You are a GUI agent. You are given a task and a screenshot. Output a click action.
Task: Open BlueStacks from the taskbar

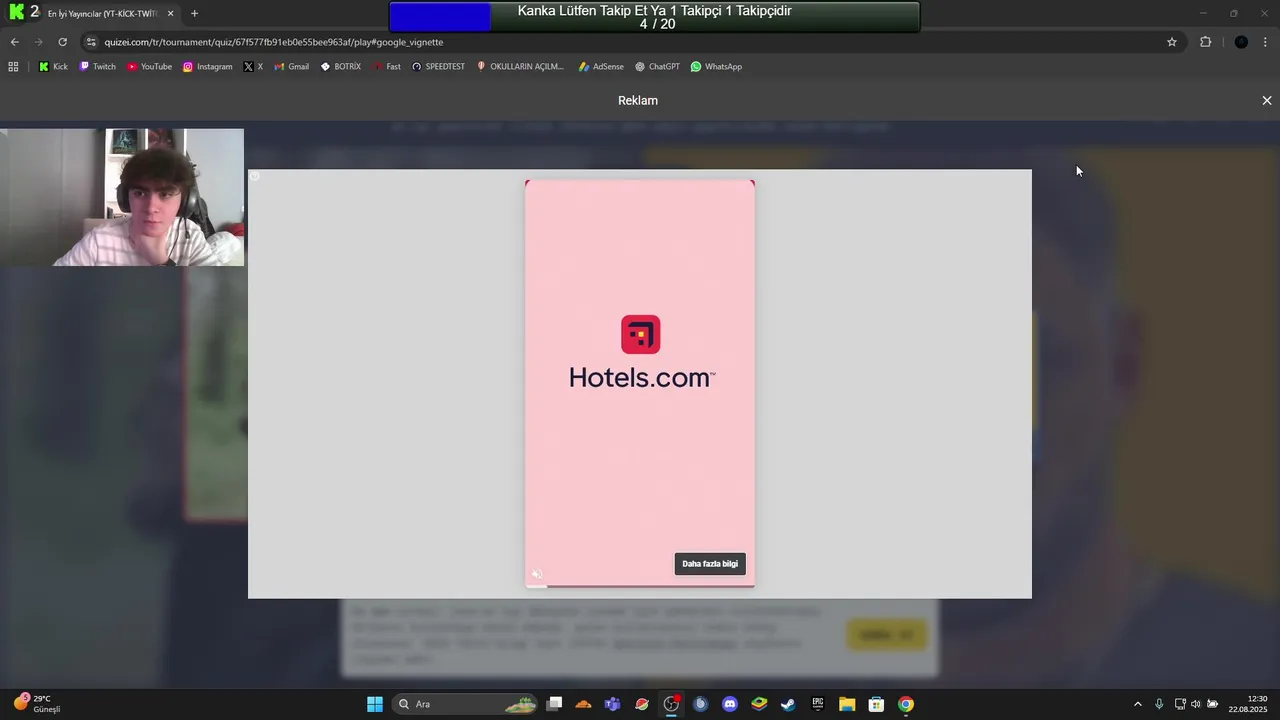pyautogui.click(x=759, y=704)
